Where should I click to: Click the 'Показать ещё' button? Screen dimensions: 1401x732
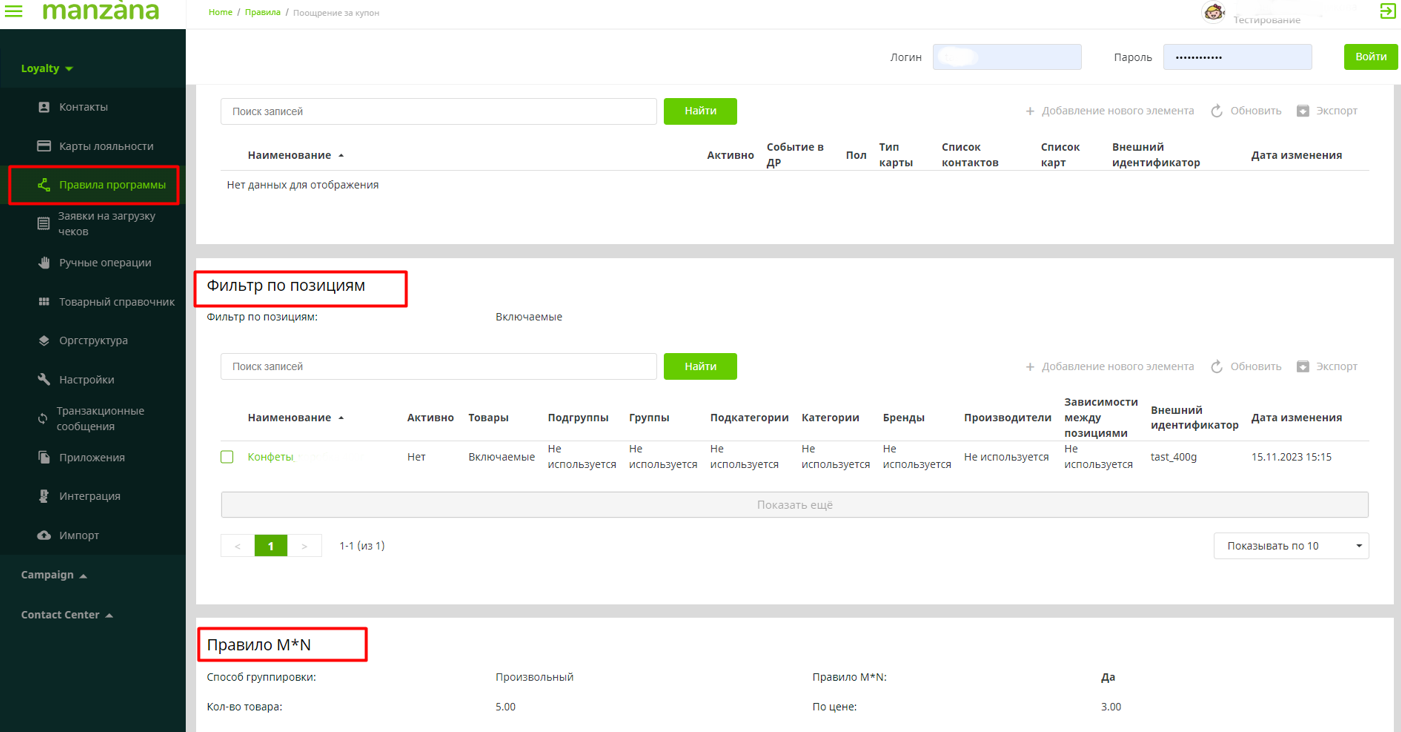(x=794, y=505)
